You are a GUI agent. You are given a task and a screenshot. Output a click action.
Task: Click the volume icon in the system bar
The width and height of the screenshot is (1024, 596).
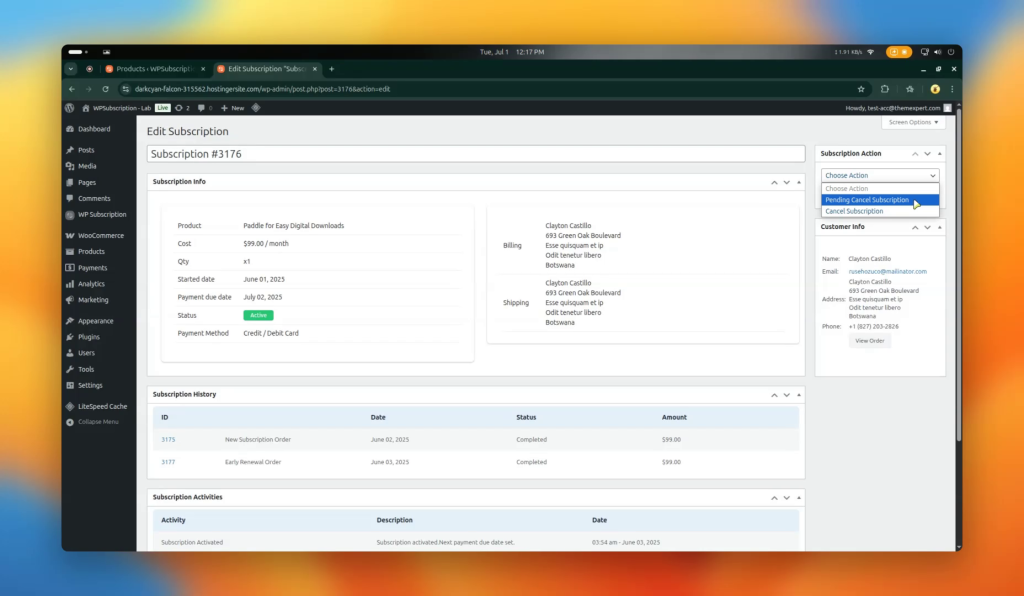(938, 52)
